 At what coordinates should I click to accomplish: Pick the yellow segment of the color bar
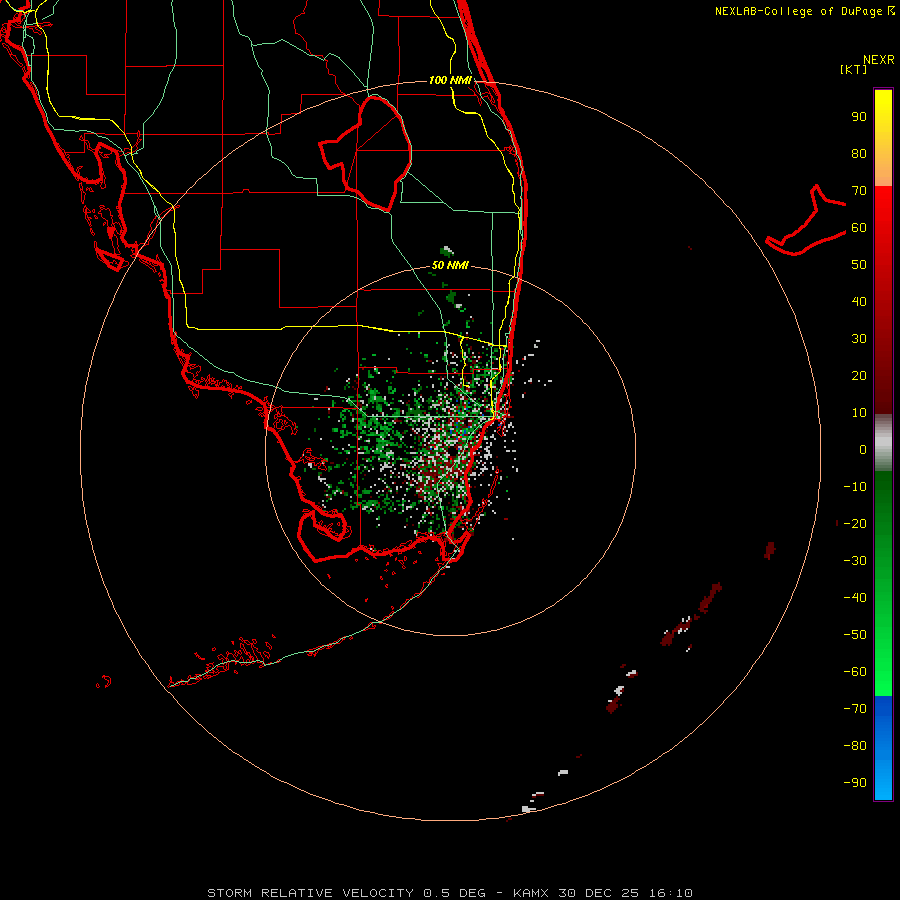point(883,138)
